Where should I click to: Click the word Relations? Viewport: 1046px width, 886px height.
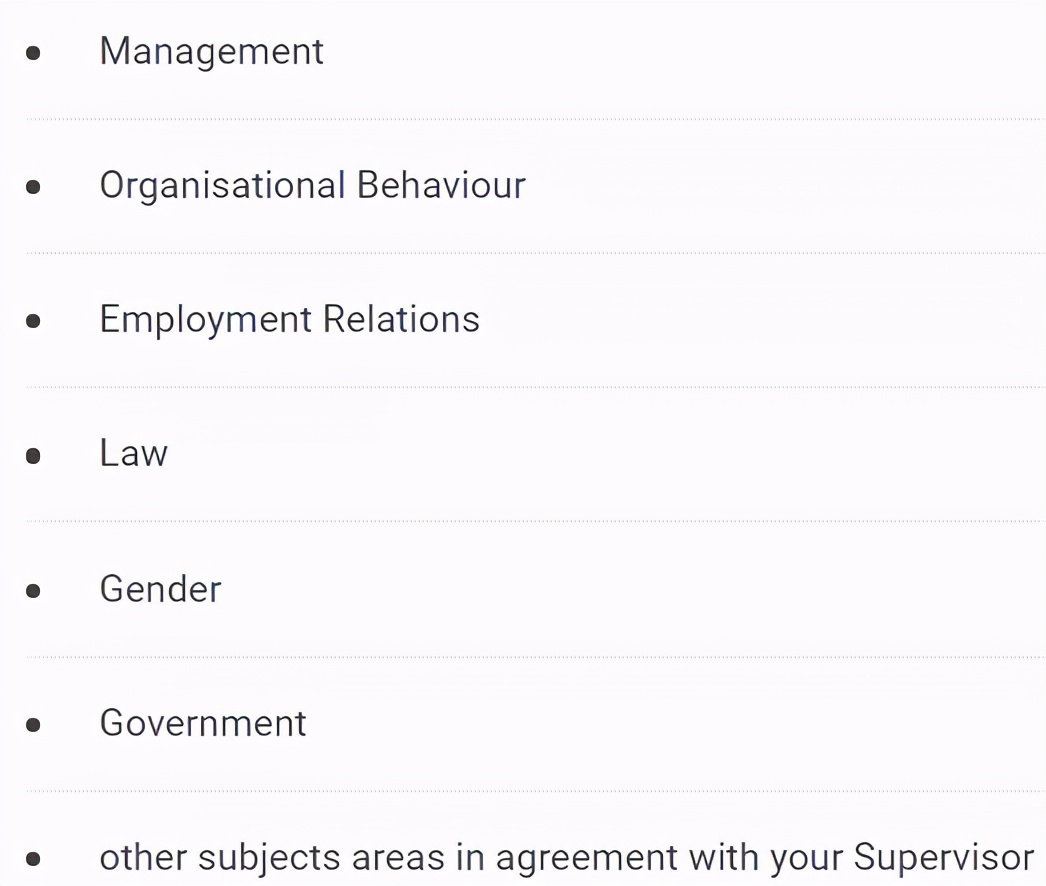(x=401, y=319)
